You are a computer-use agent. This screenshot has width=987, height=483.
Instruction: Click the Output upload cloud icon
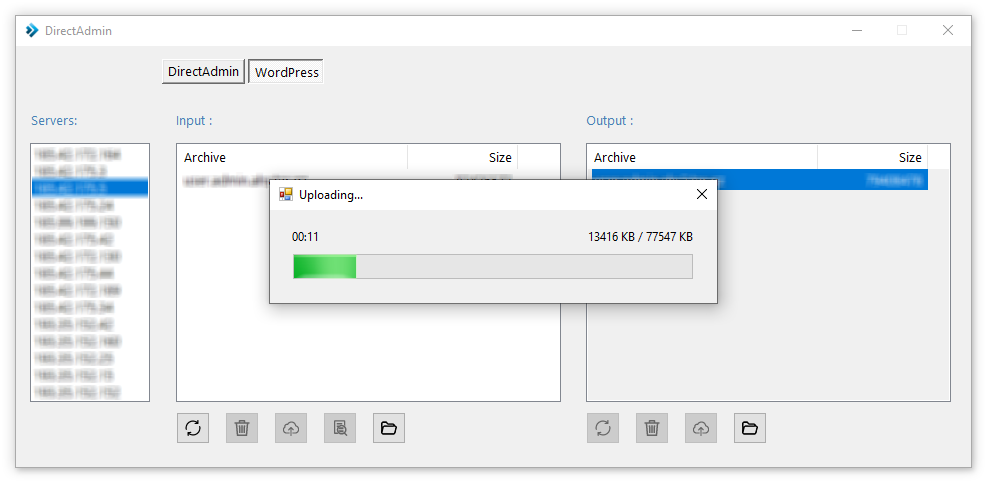(701, 428)
